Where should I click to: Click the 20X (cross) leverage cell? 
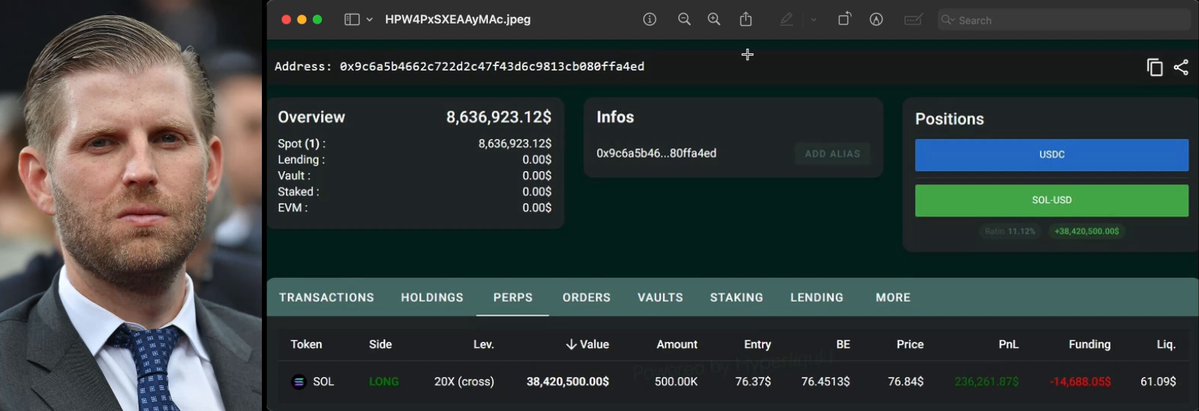tap(464, 381)
